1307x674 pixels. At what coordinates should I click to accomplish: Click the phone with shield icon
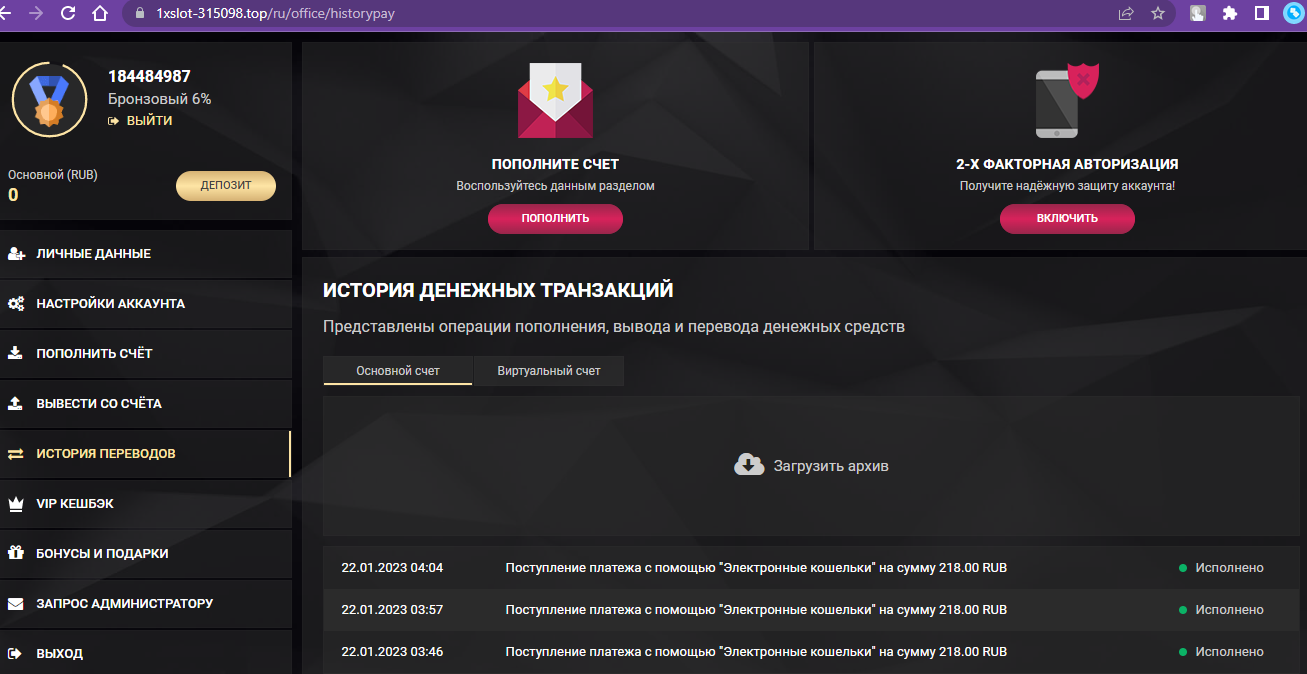(1067, 101)
